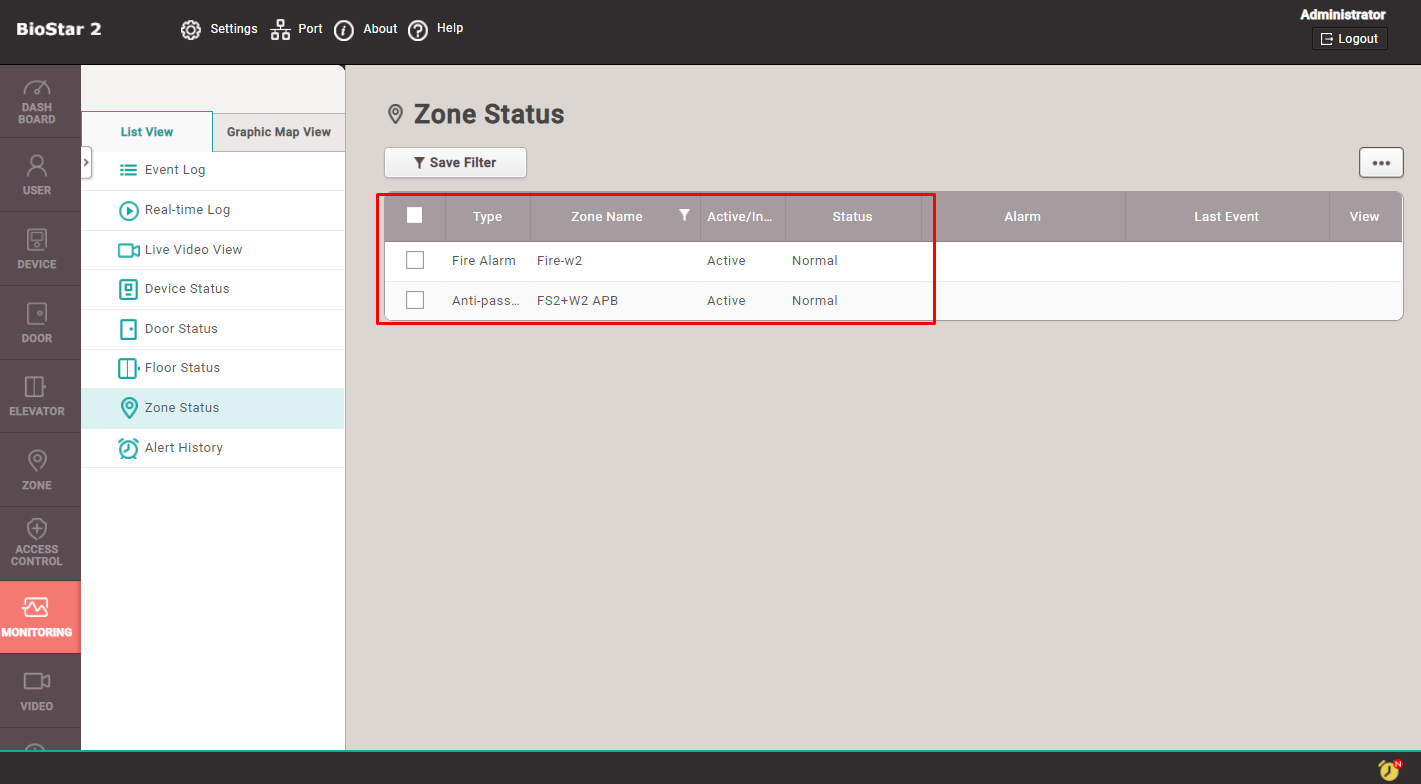Open Real-time Log in the list
Image resolution: width=1421 pixels, height=784 pixels.
[187, 210]
